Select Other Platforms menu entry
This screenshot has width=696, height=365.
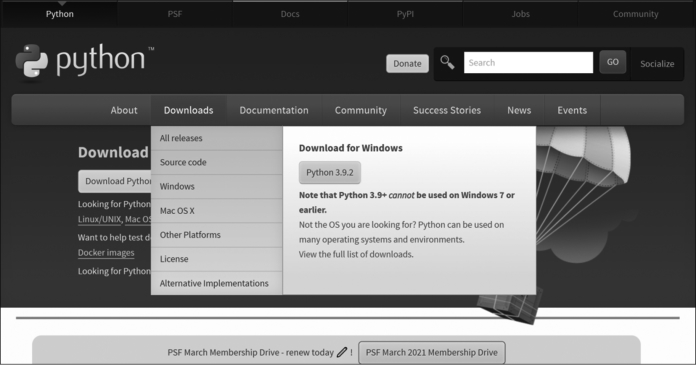pyautogui.click(x=217, y=235)
